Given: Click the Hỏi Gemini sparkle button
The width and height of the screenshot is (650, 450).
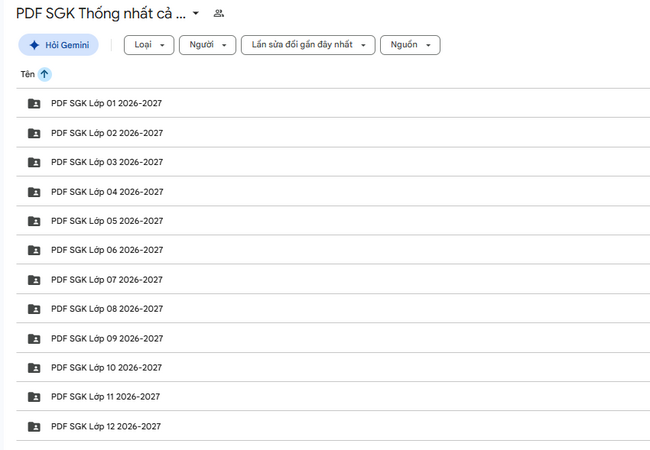Looking at the screenshot, I should coord(58,45).
